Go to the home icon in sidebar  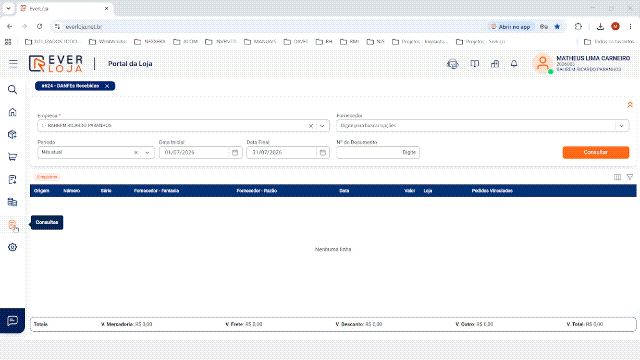tap(13, 112)
